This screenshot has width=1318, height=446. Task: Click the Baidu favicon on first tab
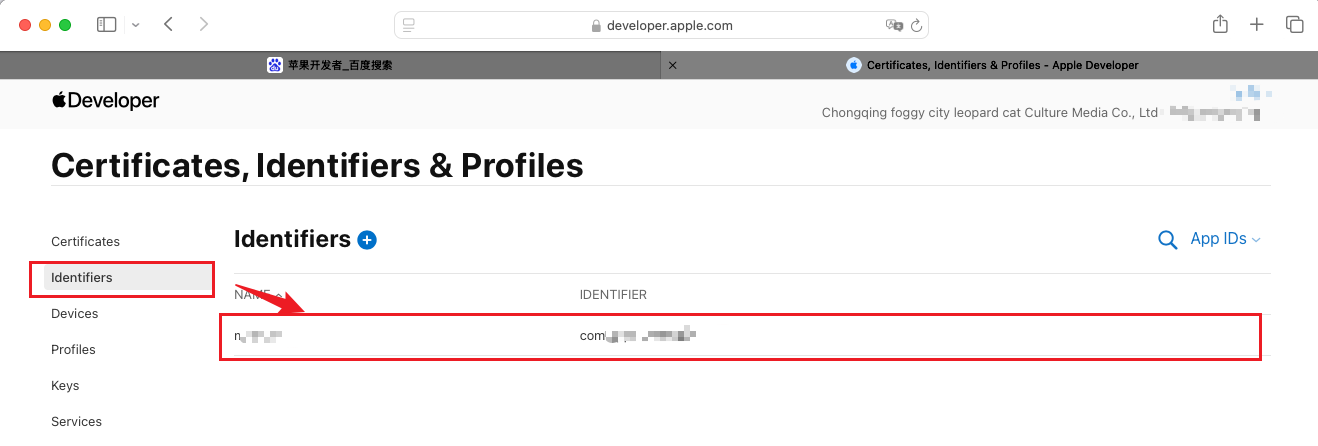(275, 65)
